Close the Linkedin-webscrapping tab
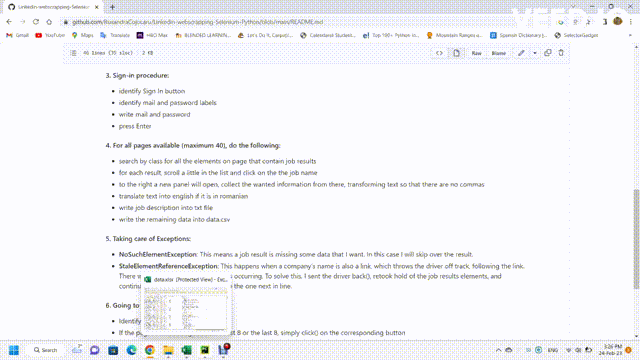This screenshot has width=640, height=360. click(97, 7)
